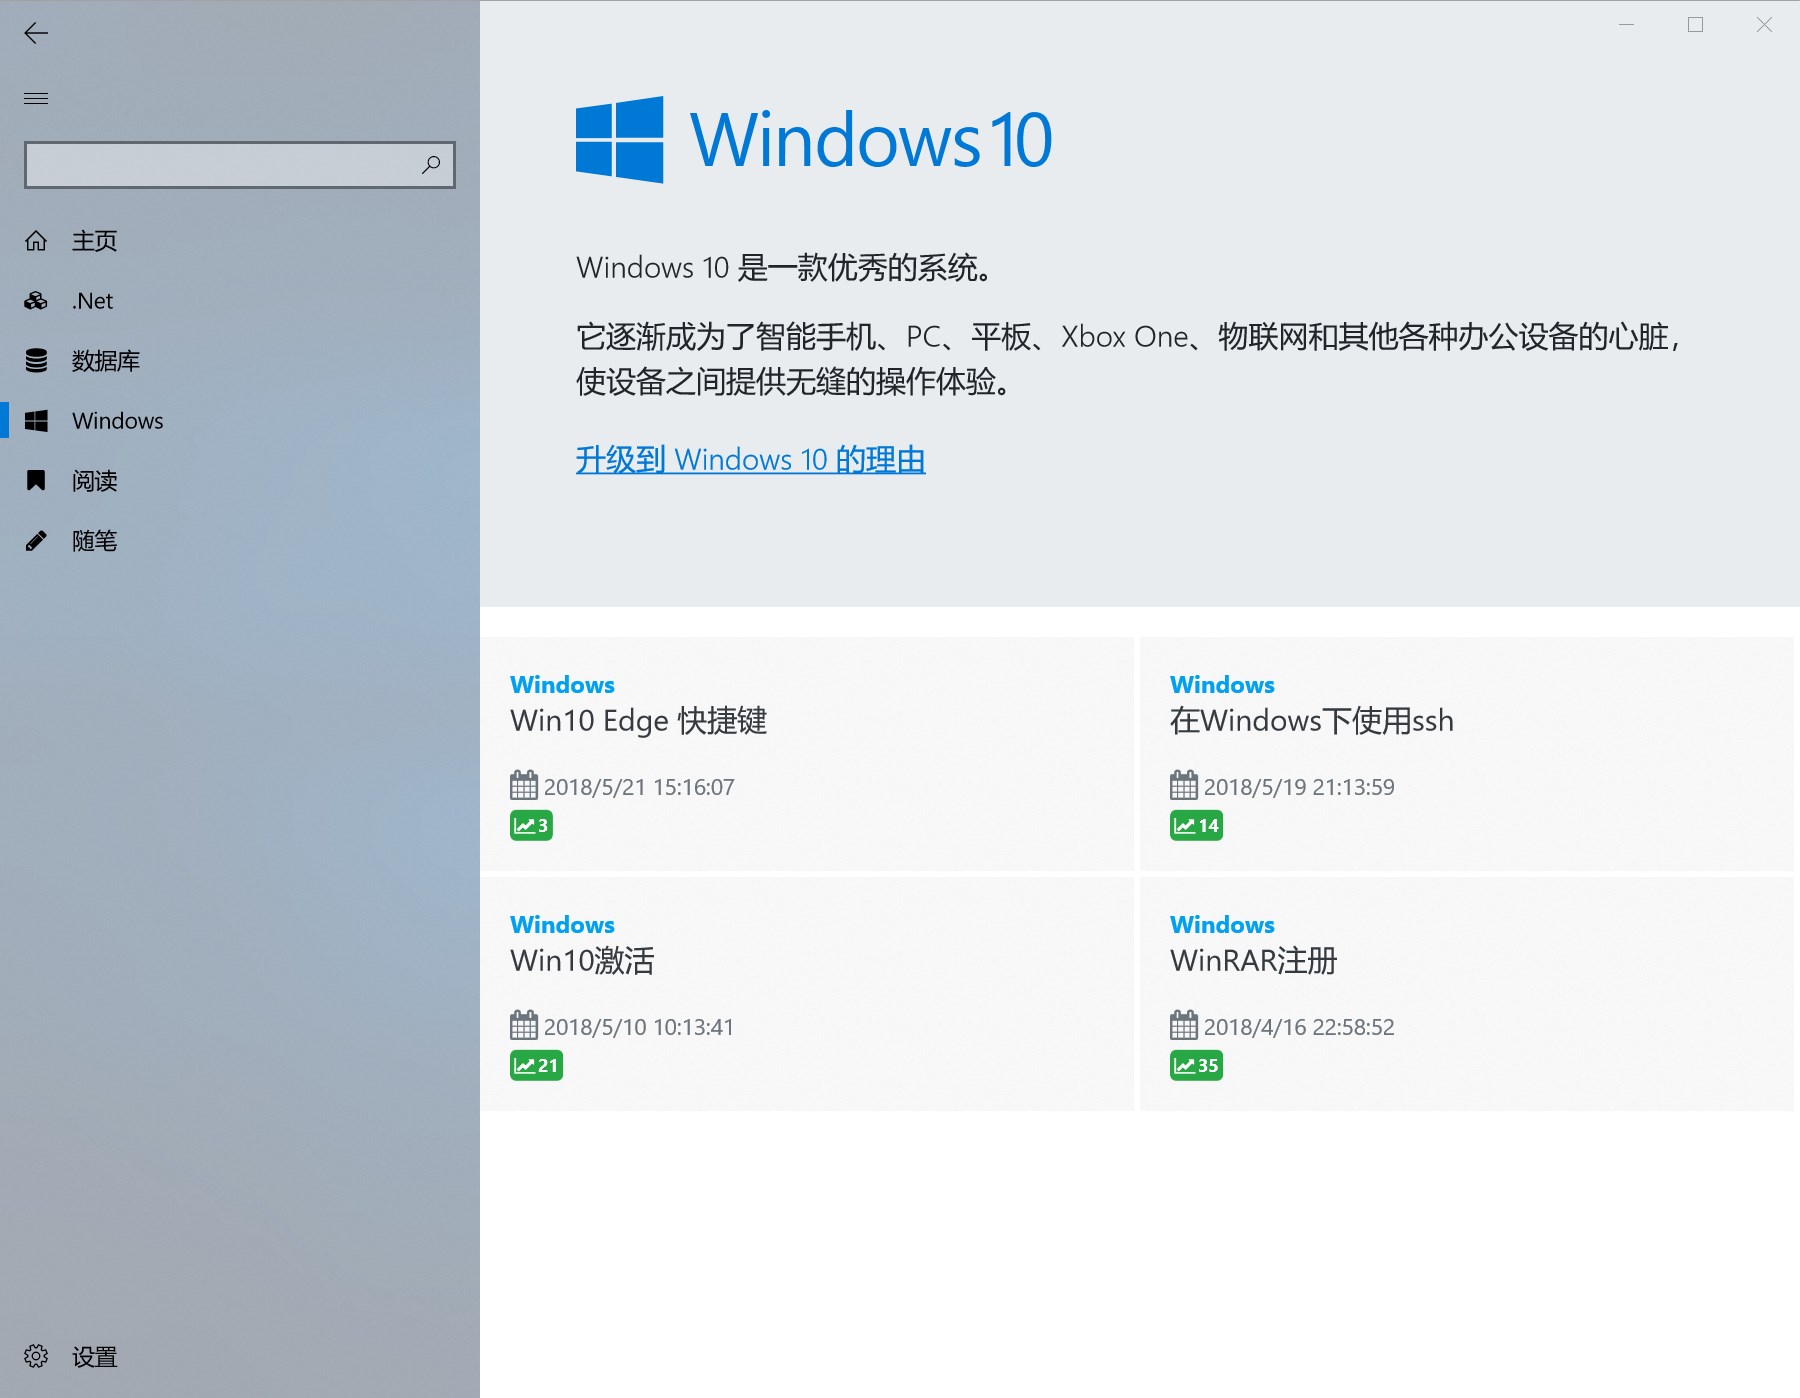This screenshot has width=1800, height=1398.
Task: Open link 升级到 Windows 10 的理由
Action: 750,460
